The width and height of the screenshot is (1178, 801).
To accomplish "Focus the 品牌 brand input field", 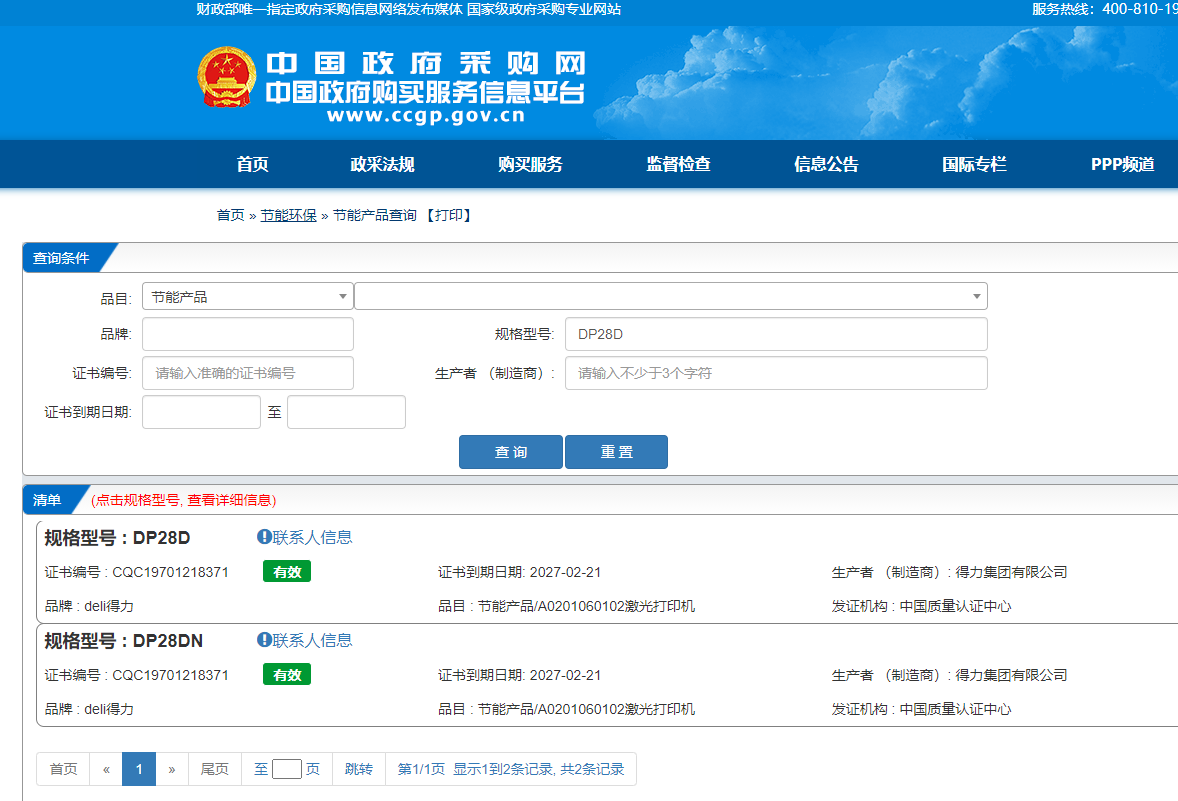I will (248, 334).
